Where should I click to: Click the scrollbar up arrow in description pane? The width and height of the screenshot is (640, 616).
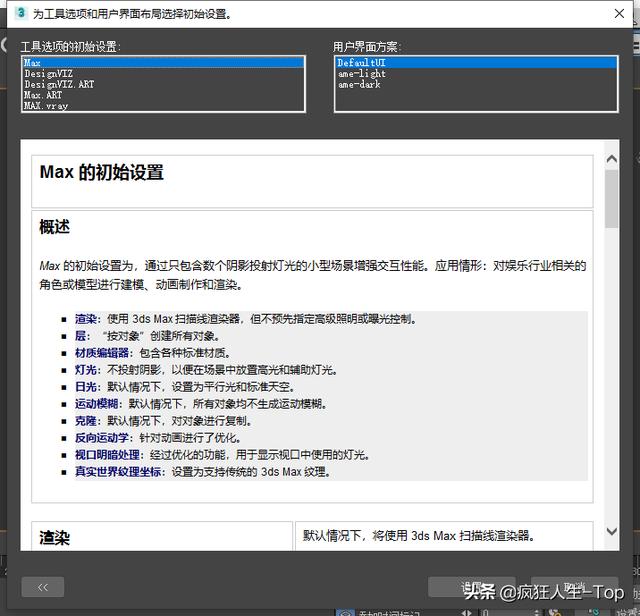611,159
